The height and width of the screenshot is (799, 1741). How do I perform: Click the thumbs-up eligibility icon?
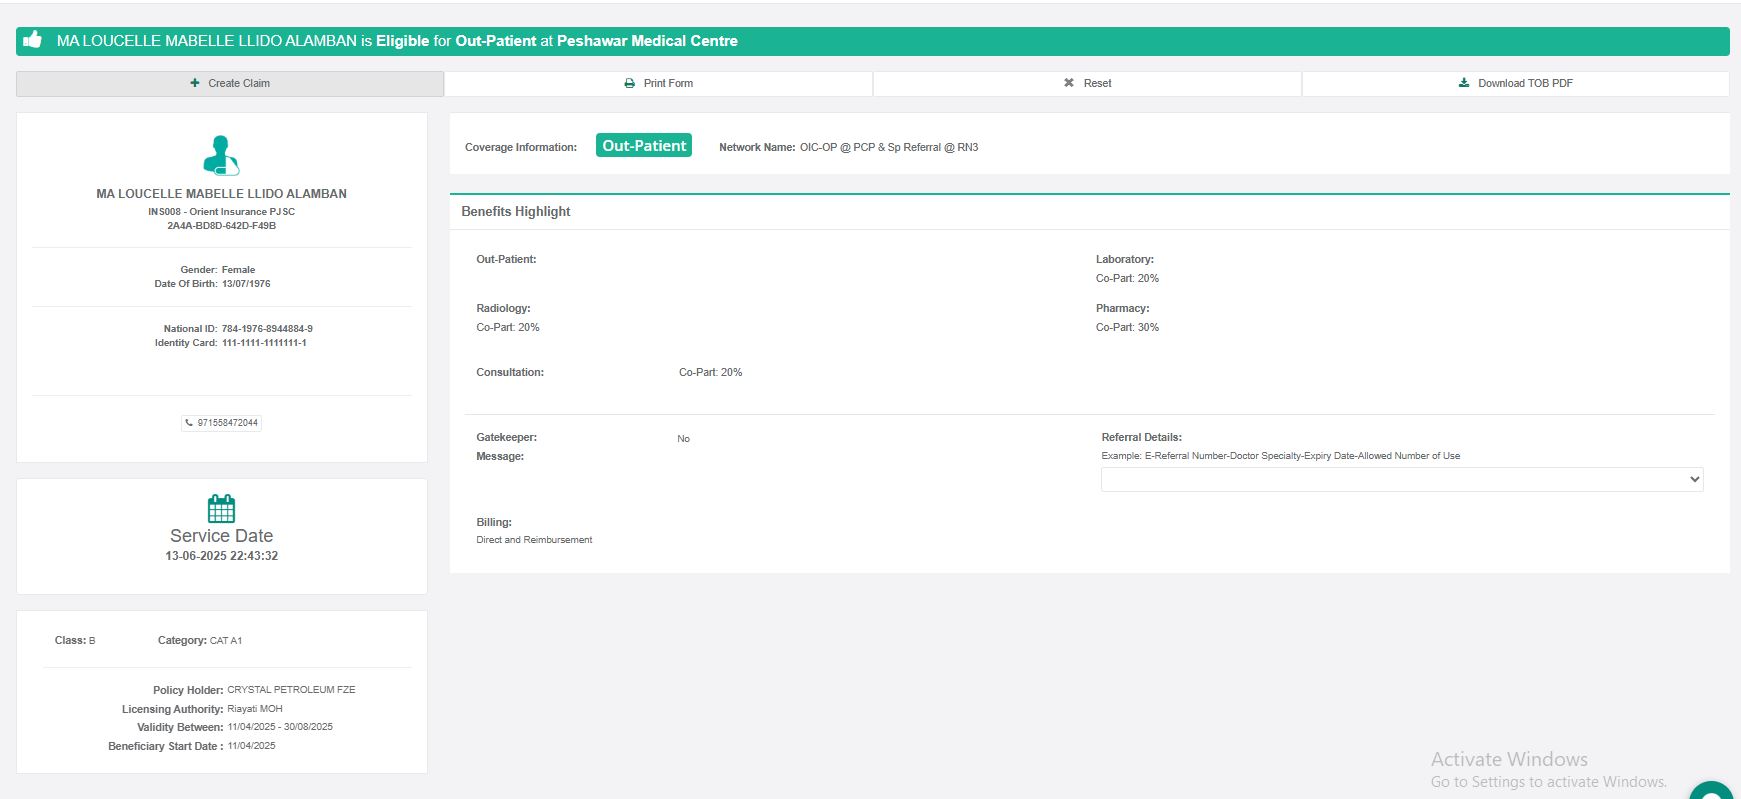(33, 40)
